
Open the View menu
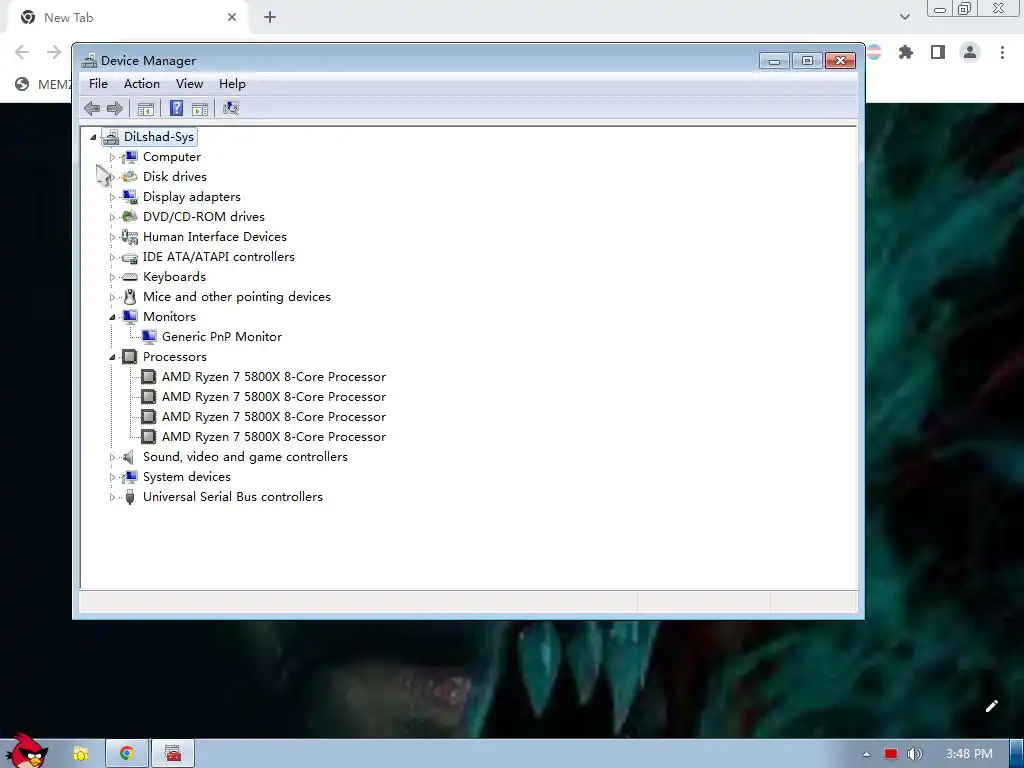[189, 84]
